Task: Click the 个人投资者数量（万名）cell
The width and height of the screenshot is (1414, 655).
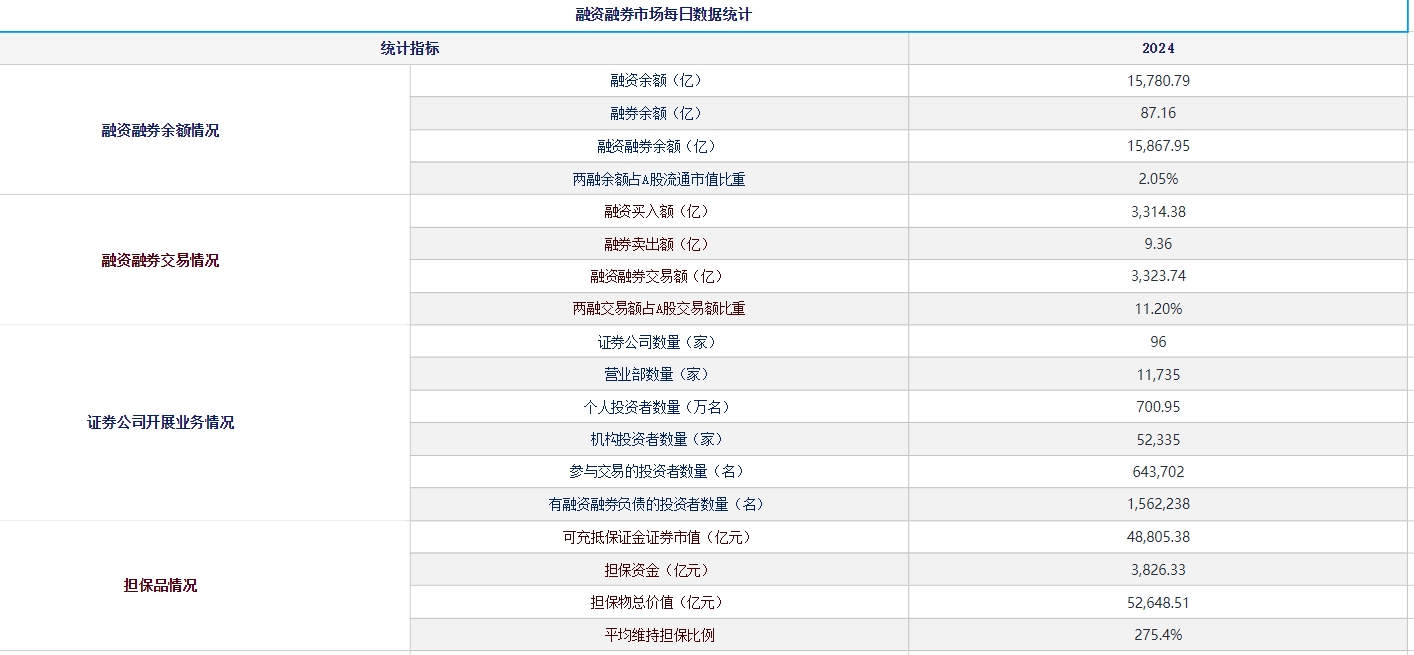Action: 660,406
